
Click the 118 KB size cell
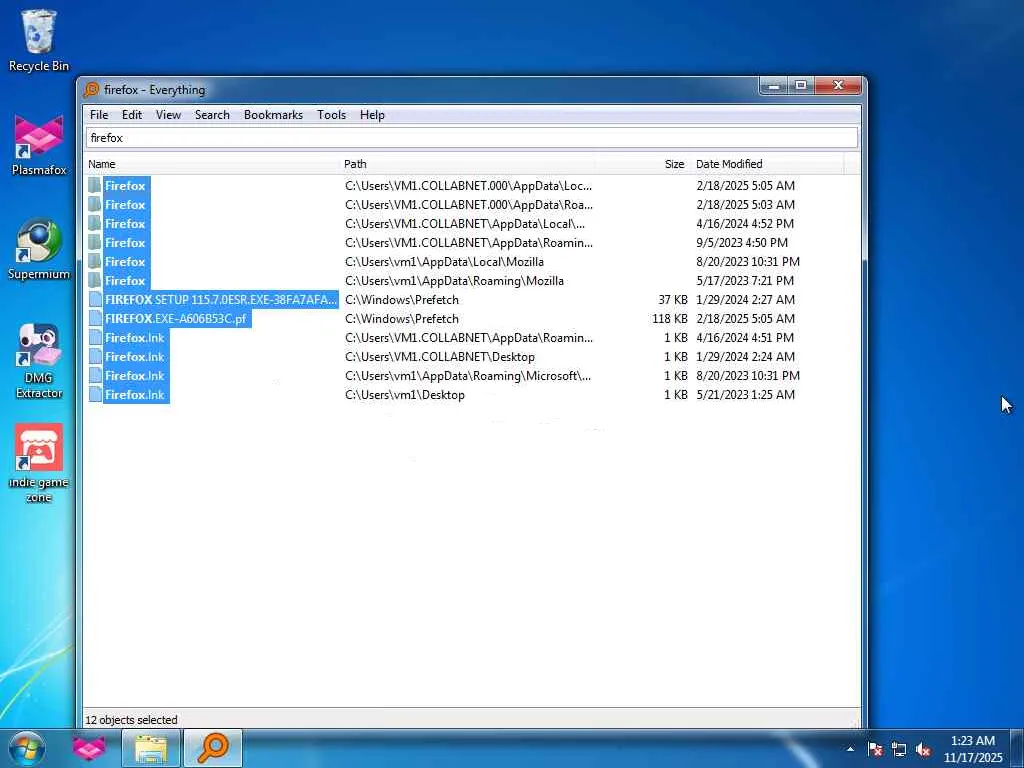(669, 319)
